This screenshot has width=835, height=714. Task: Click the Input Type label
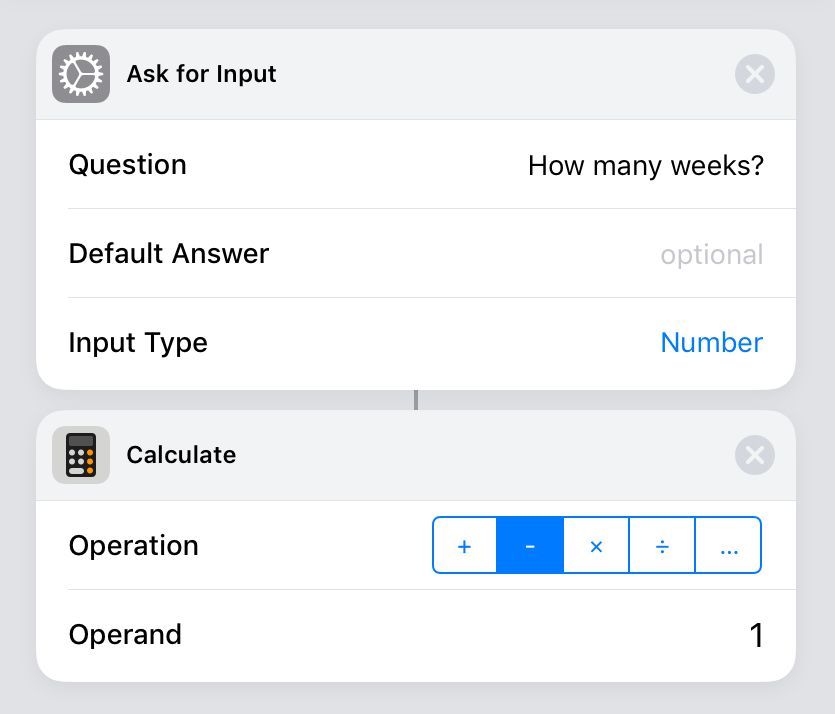coord(138,343)
